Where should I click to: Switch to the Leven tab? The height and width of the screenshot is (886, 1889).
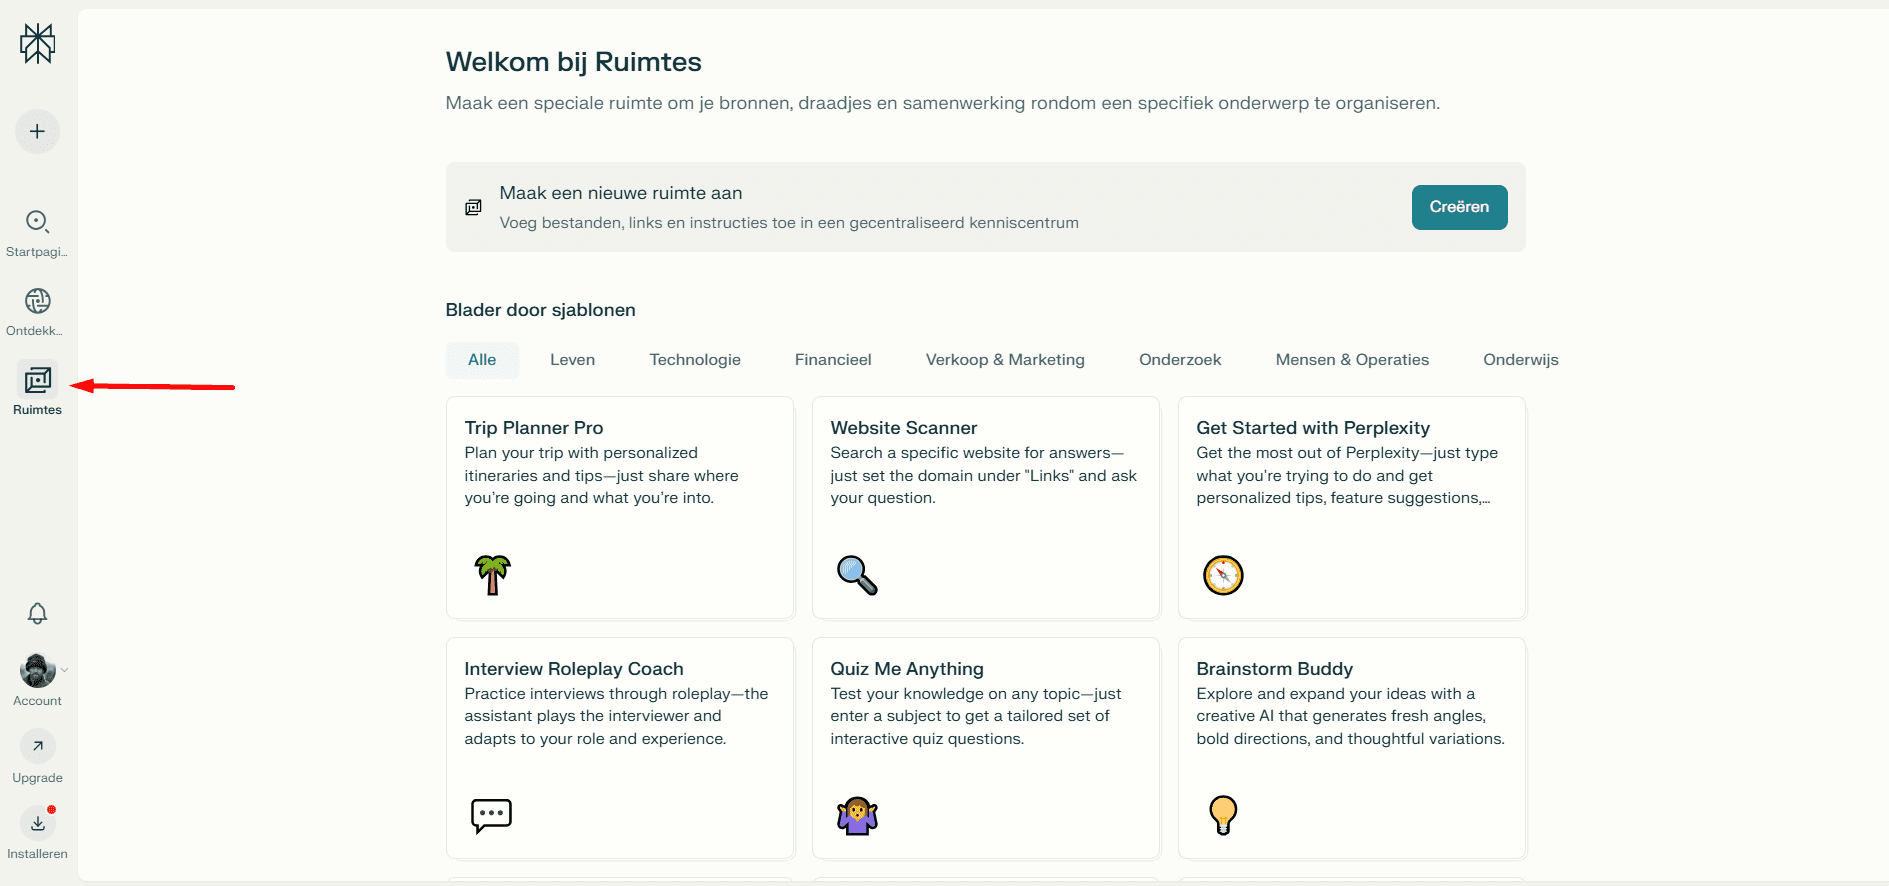(x=572, y=360)
